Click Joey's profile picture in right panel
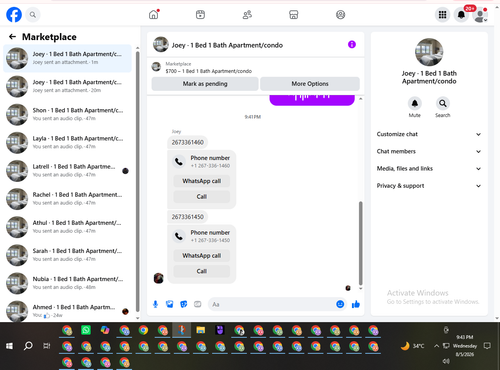Image resolution: width=500 pixels, height=370 pixels. 429,52
